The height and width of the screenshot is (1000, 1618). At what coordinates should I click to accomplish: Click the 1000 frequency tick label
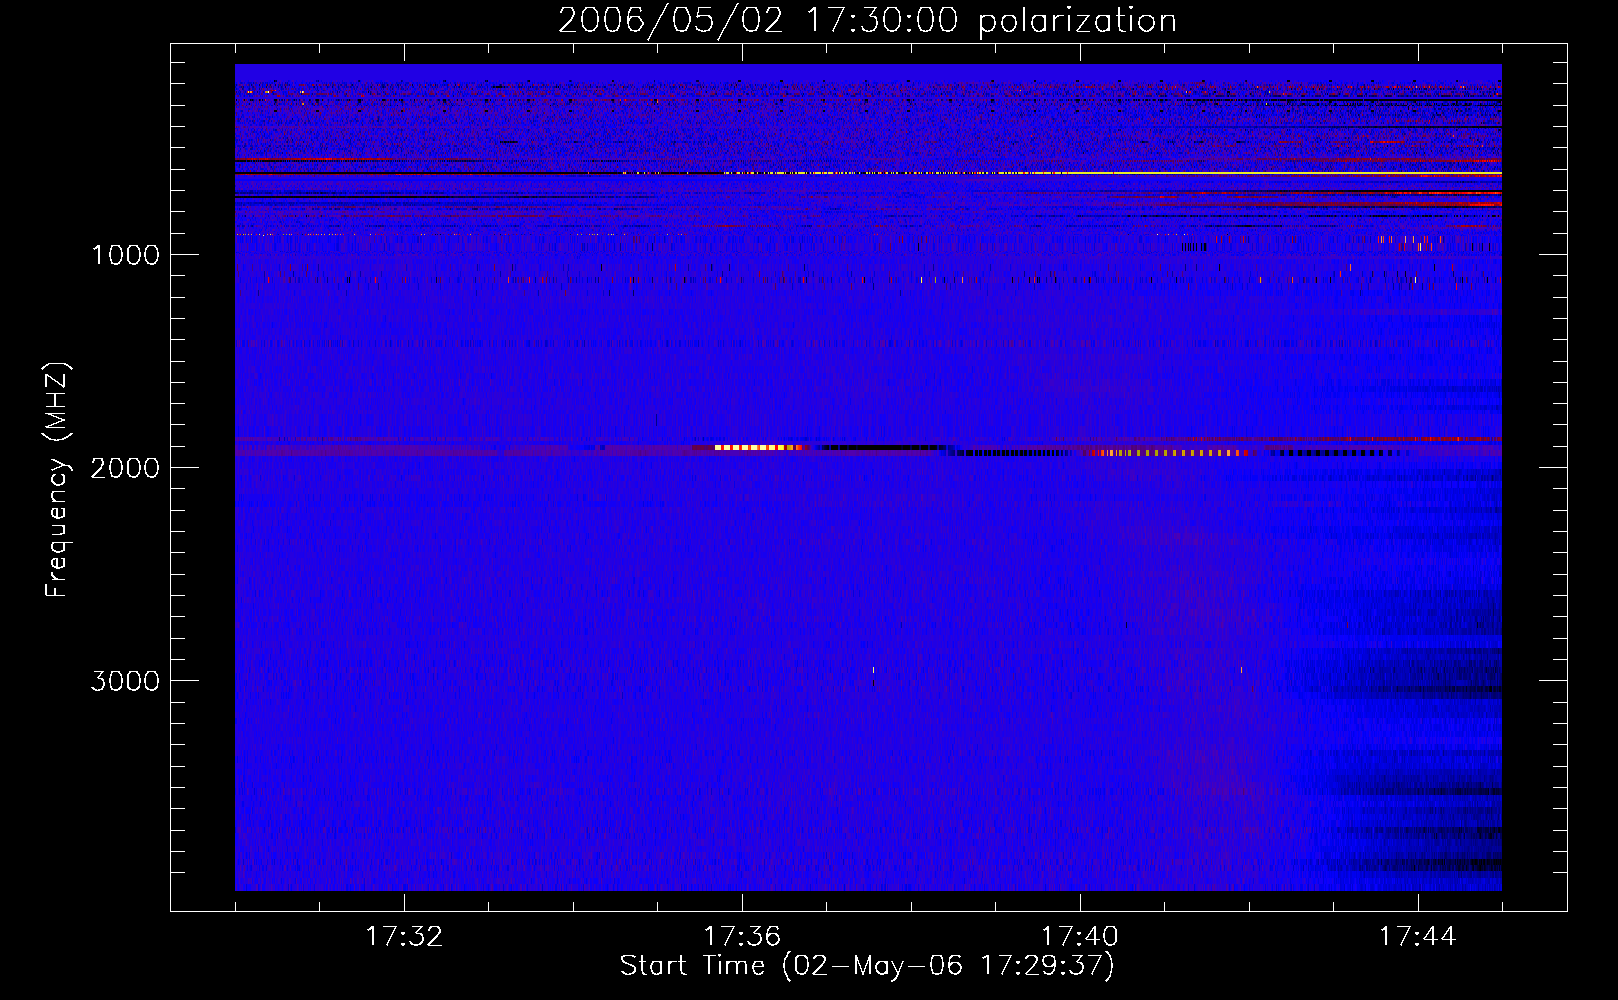(125, 255)
